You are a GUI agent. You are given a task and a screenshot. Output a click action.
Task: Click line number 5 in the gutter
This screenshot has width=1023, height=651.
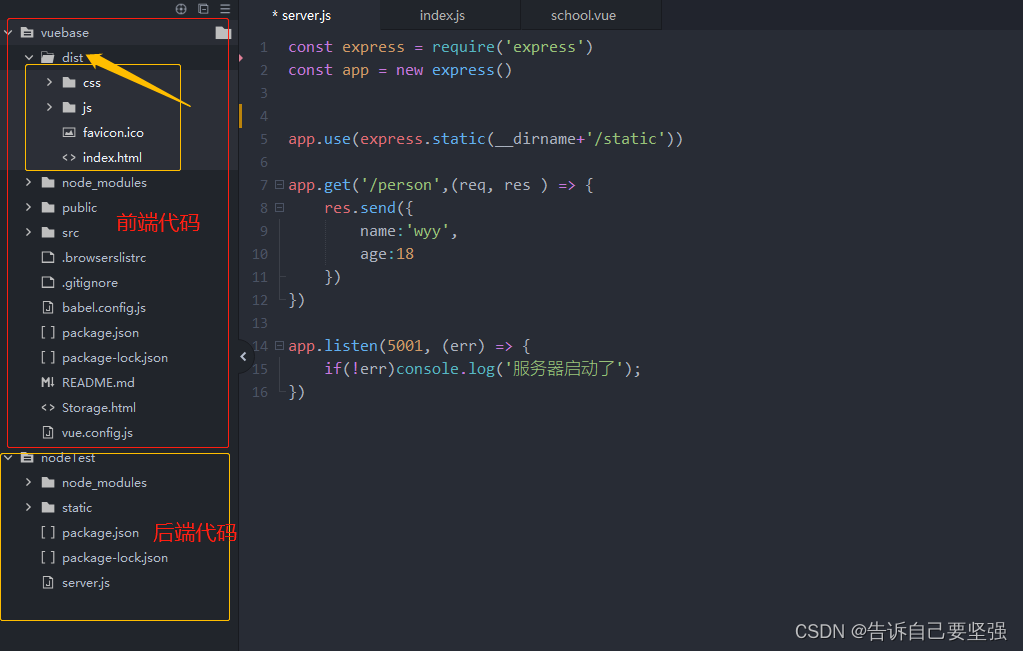[x=264, y=139]
